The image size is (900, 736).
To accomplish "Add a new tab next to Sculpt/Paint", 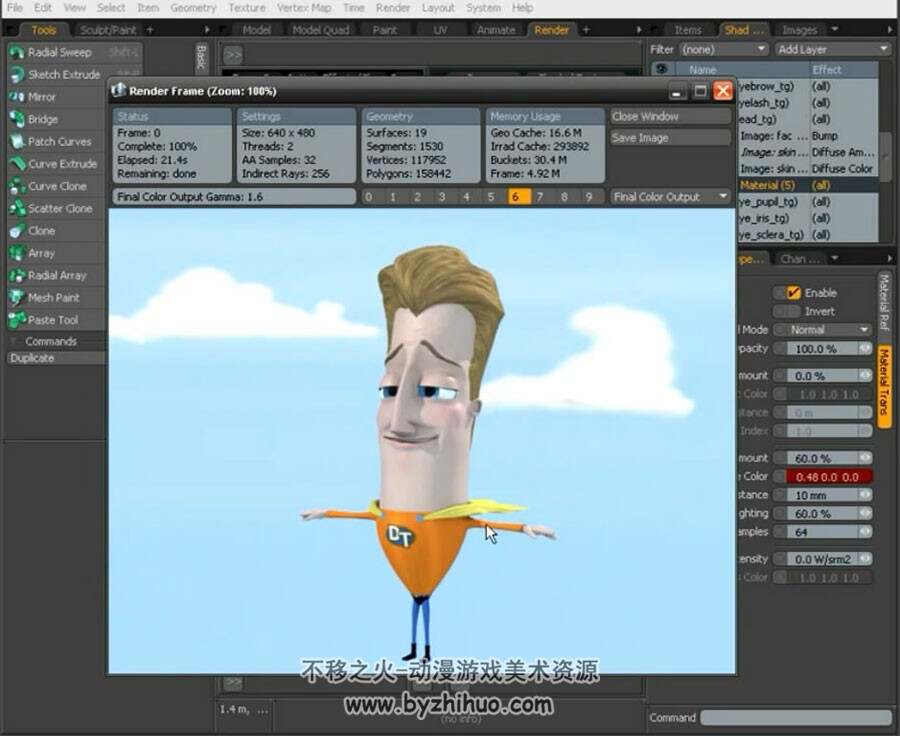I will pyautogui.click(x=150, y=29).
